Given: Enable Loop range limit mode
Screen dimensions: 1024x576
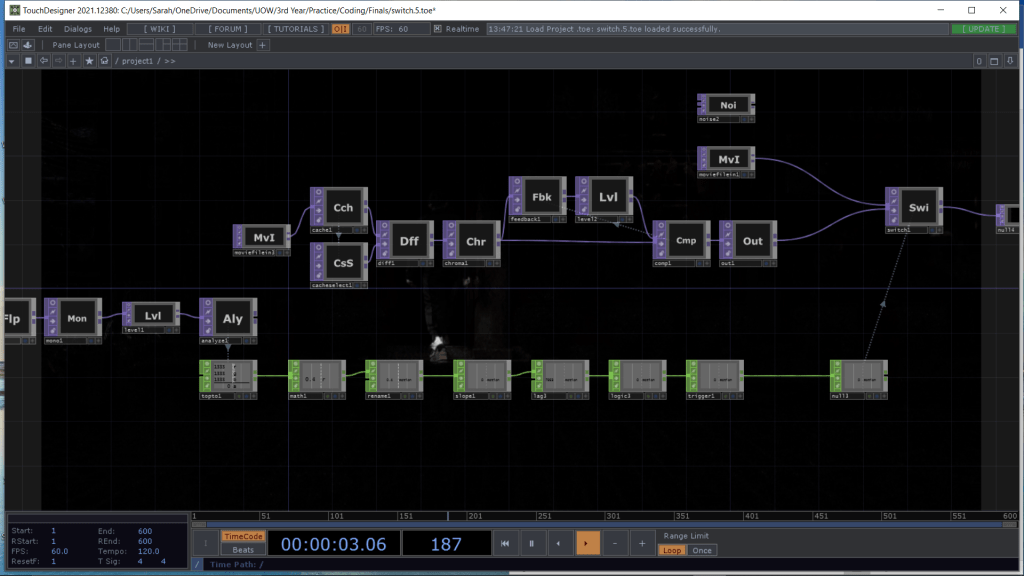Looking at the screenshot, I should (x=673, y=550).
